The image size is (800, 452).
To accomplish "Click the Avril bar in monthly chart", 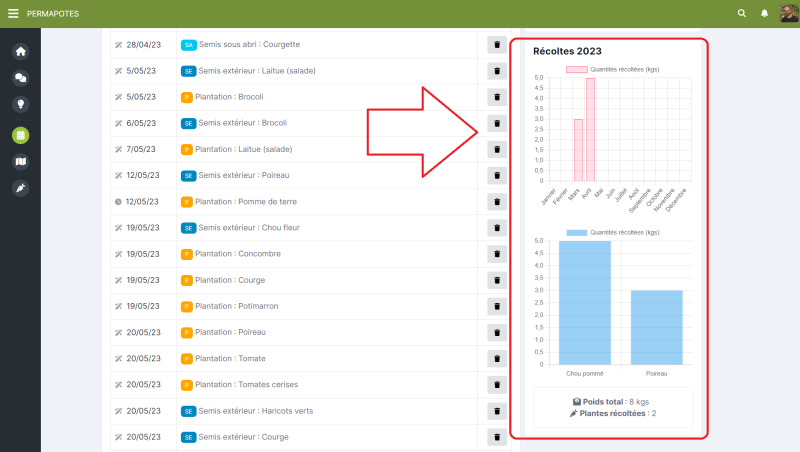I will point(590,130).
